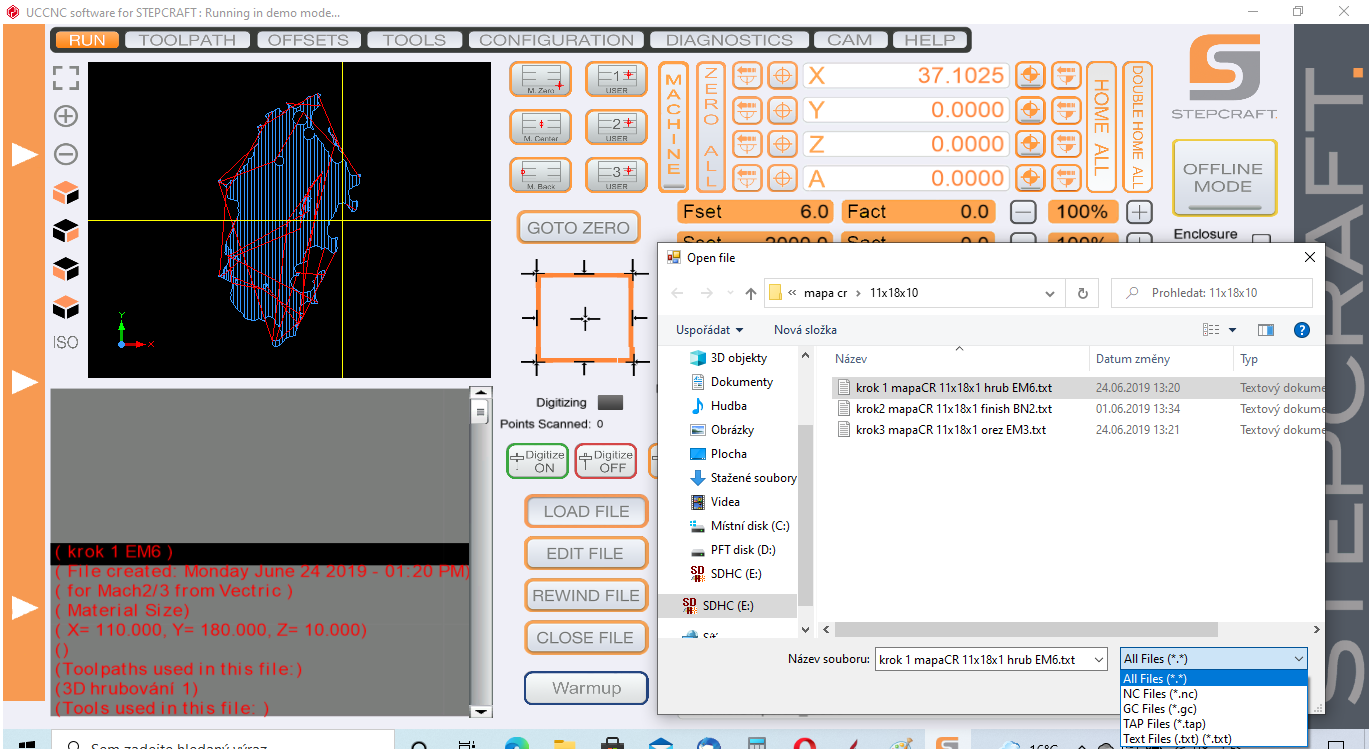The image size is (1371, 749).
Task: Open the DIAGNOSTICS tab
Action: point(729,40)
